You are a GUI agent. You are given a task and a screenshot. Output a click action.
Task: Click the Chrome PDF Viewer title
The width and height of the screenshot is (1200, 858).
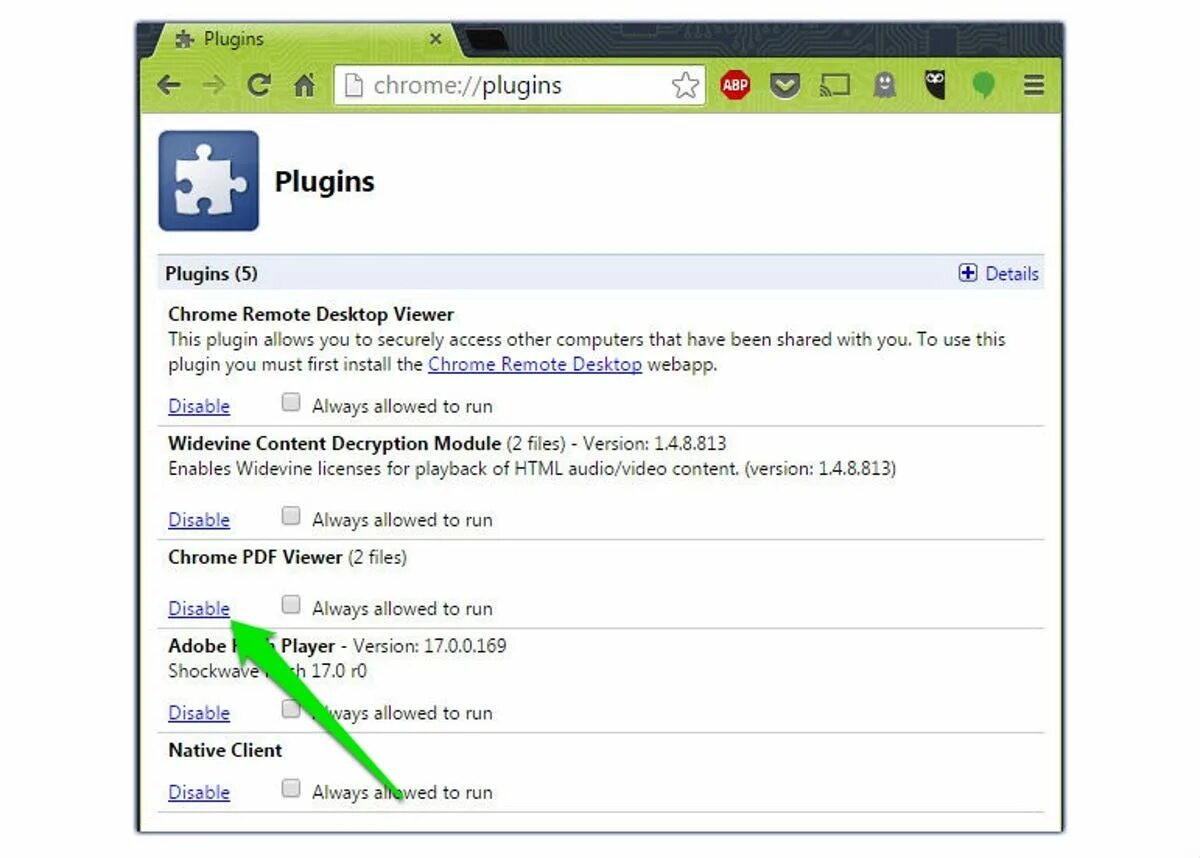(255, 557)
